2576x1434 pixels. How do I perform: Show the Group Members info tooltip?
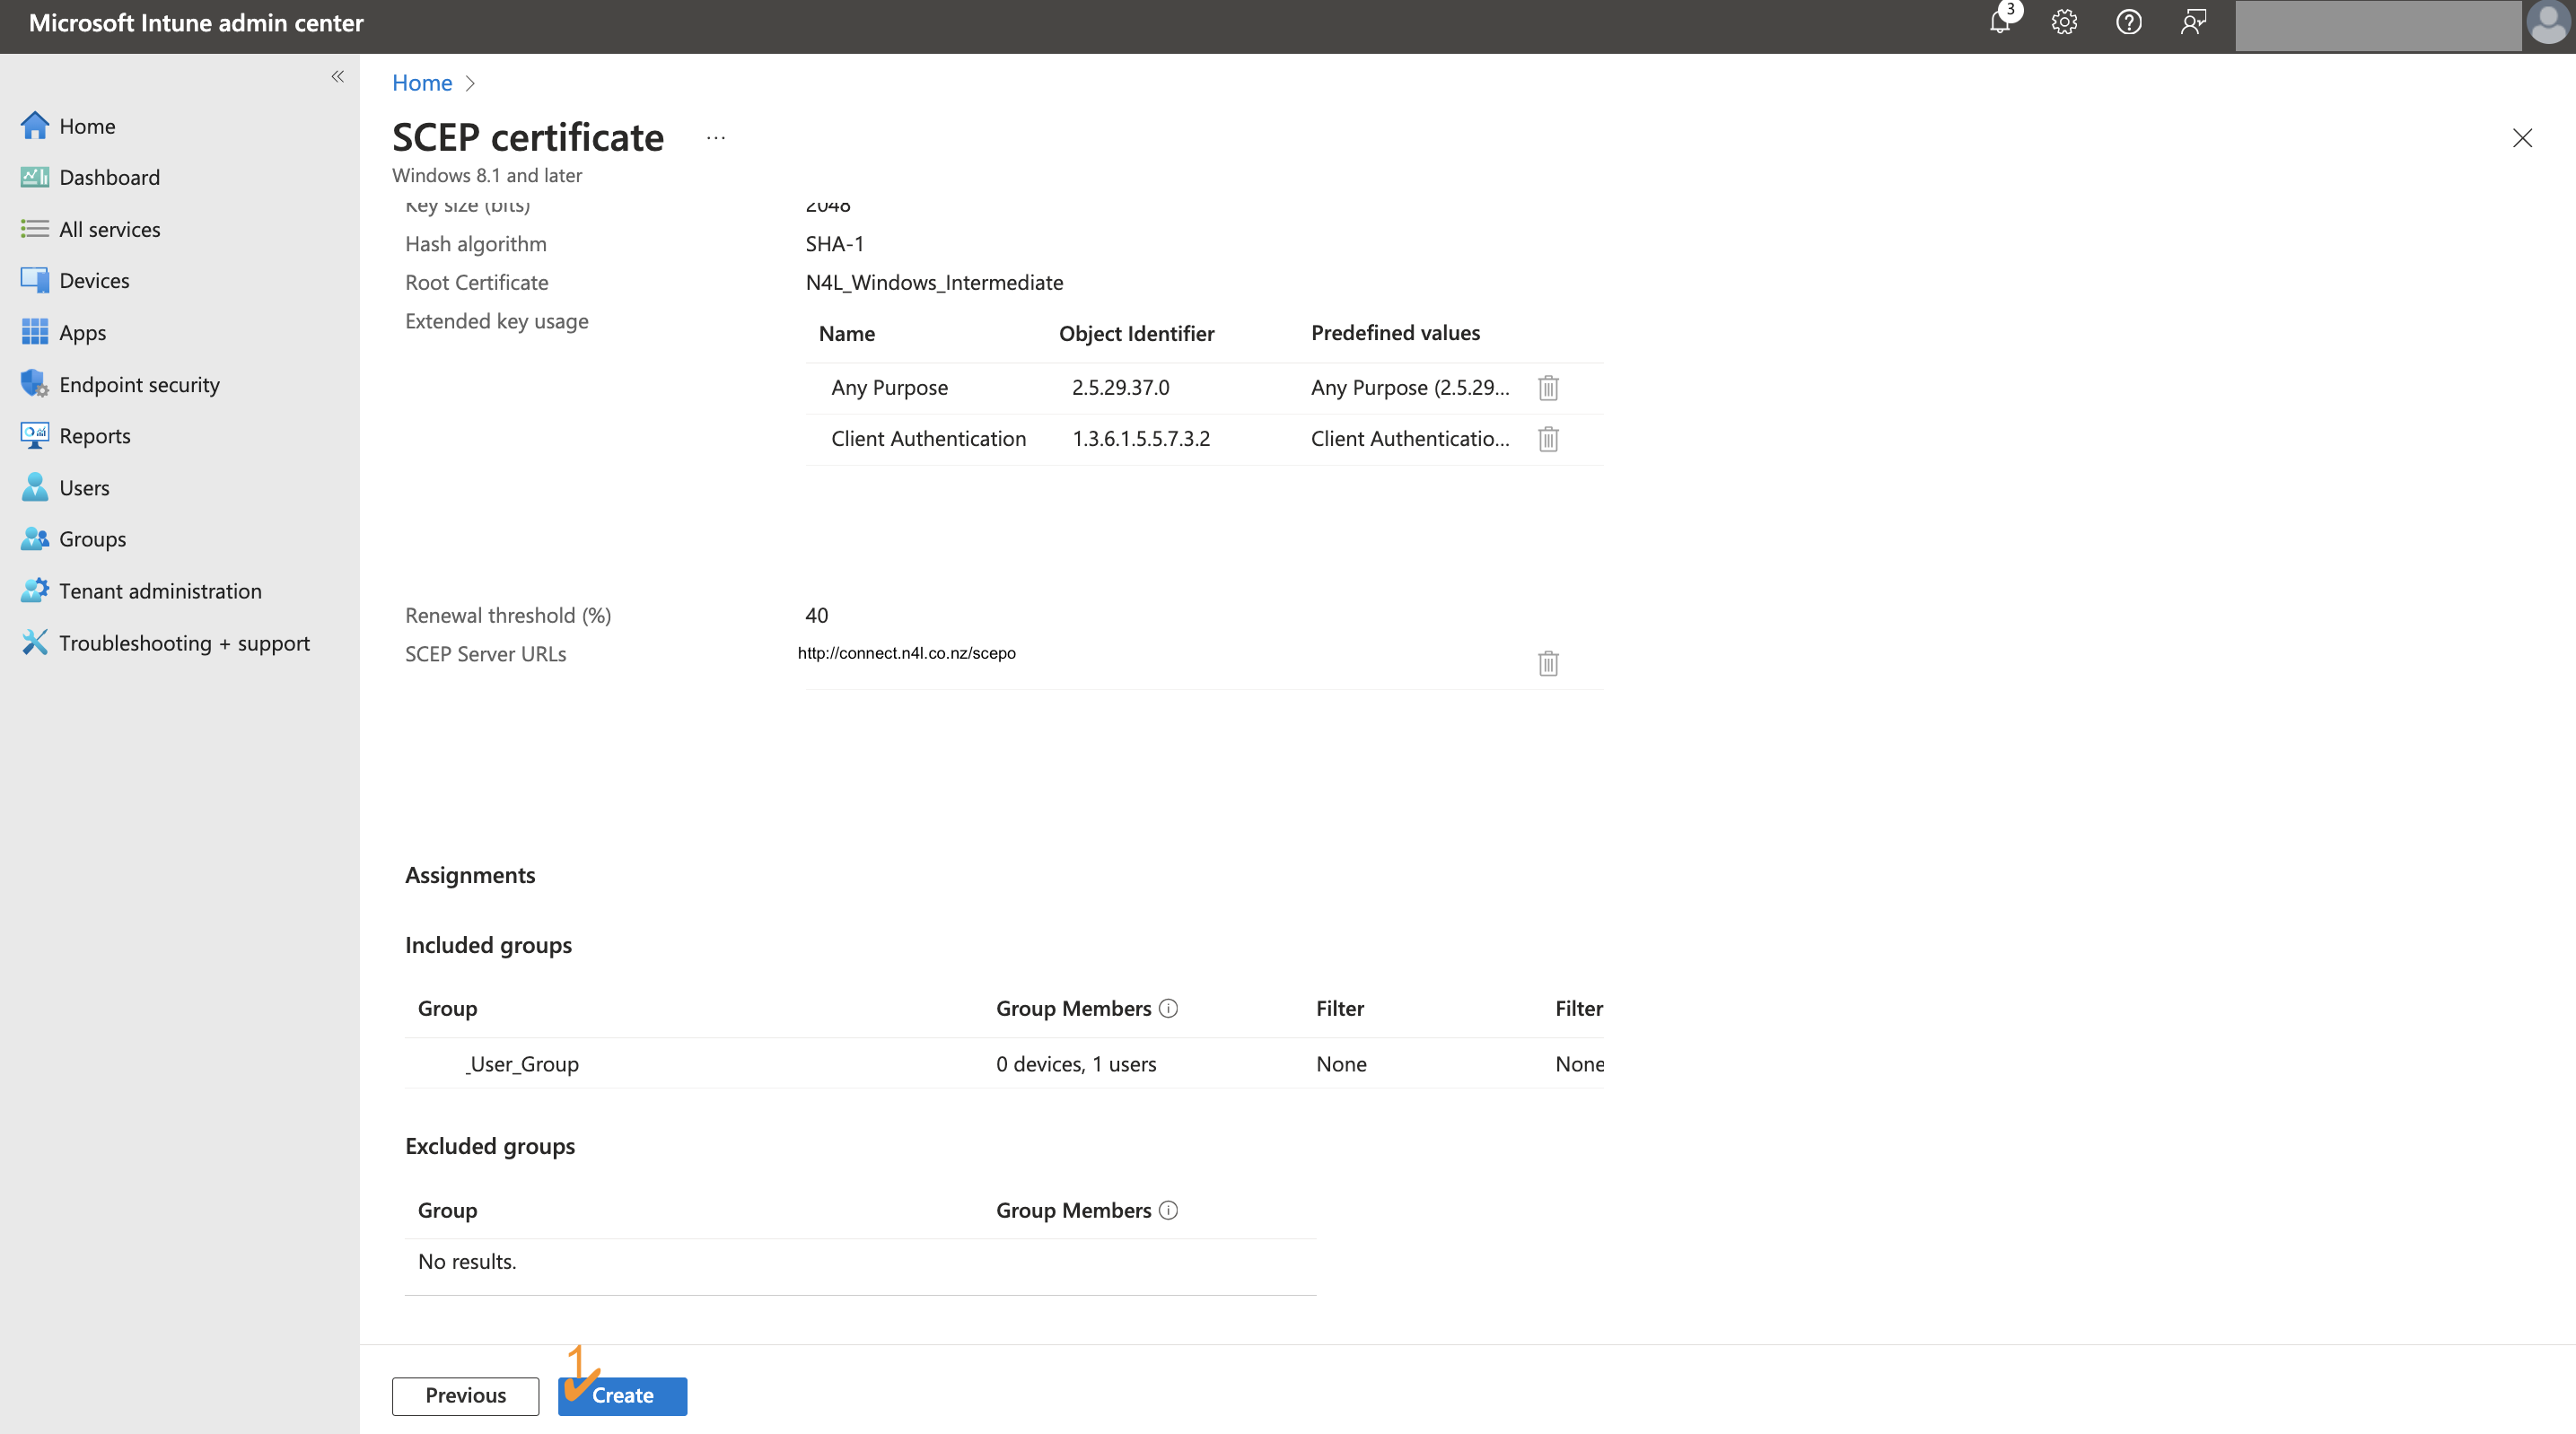pyautogui.click(x=1167, y=1009)
